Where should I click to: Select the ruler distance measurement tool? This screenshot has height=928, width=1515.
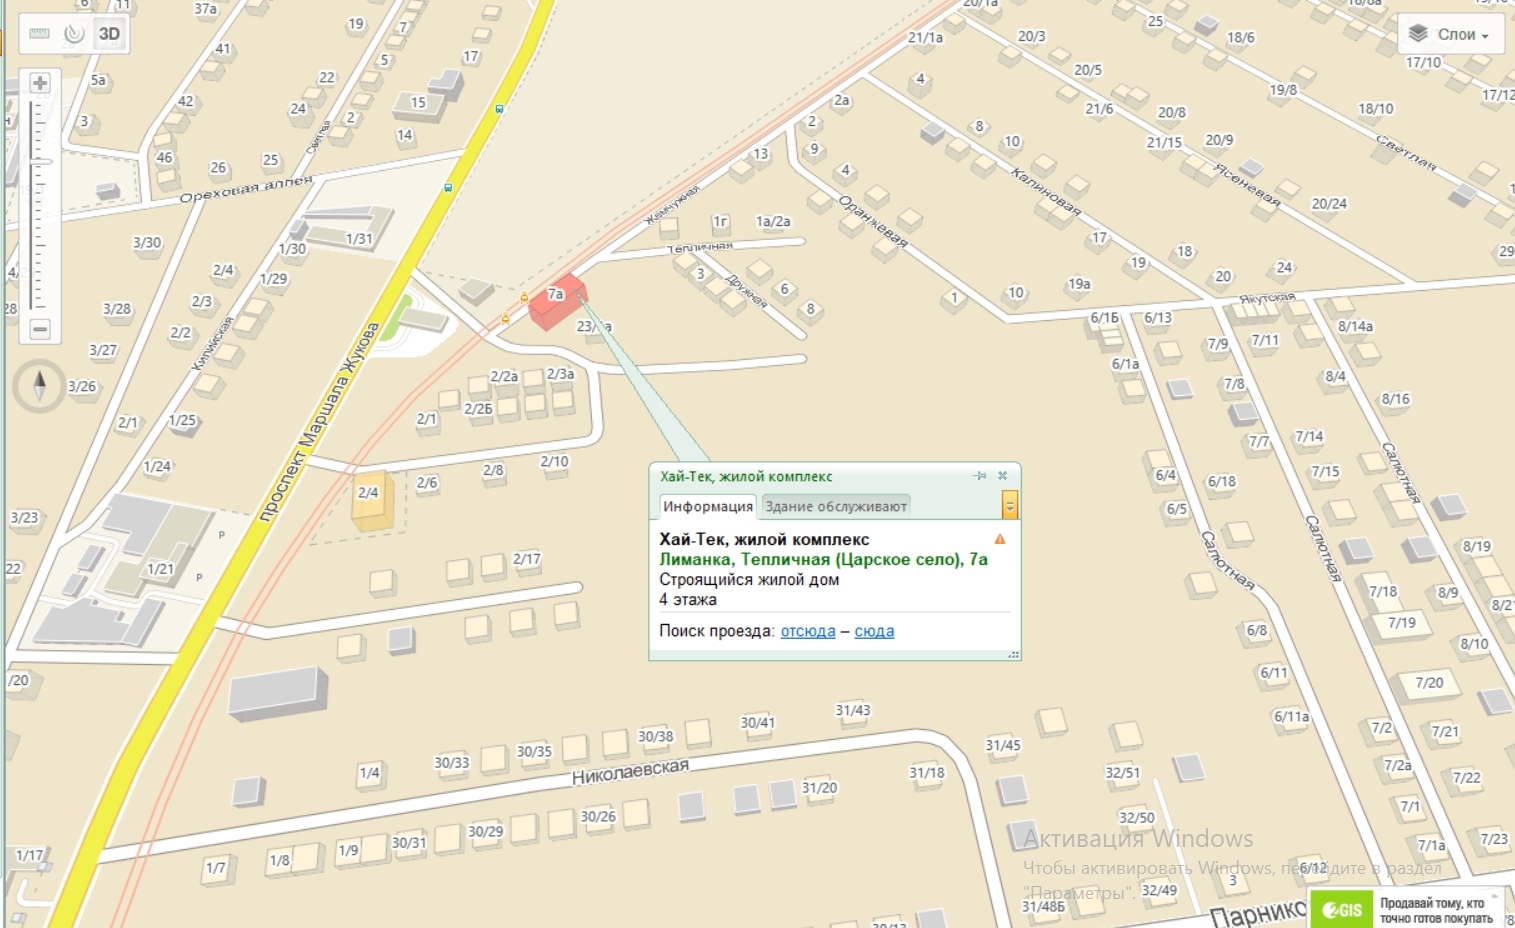pos(40,34)
